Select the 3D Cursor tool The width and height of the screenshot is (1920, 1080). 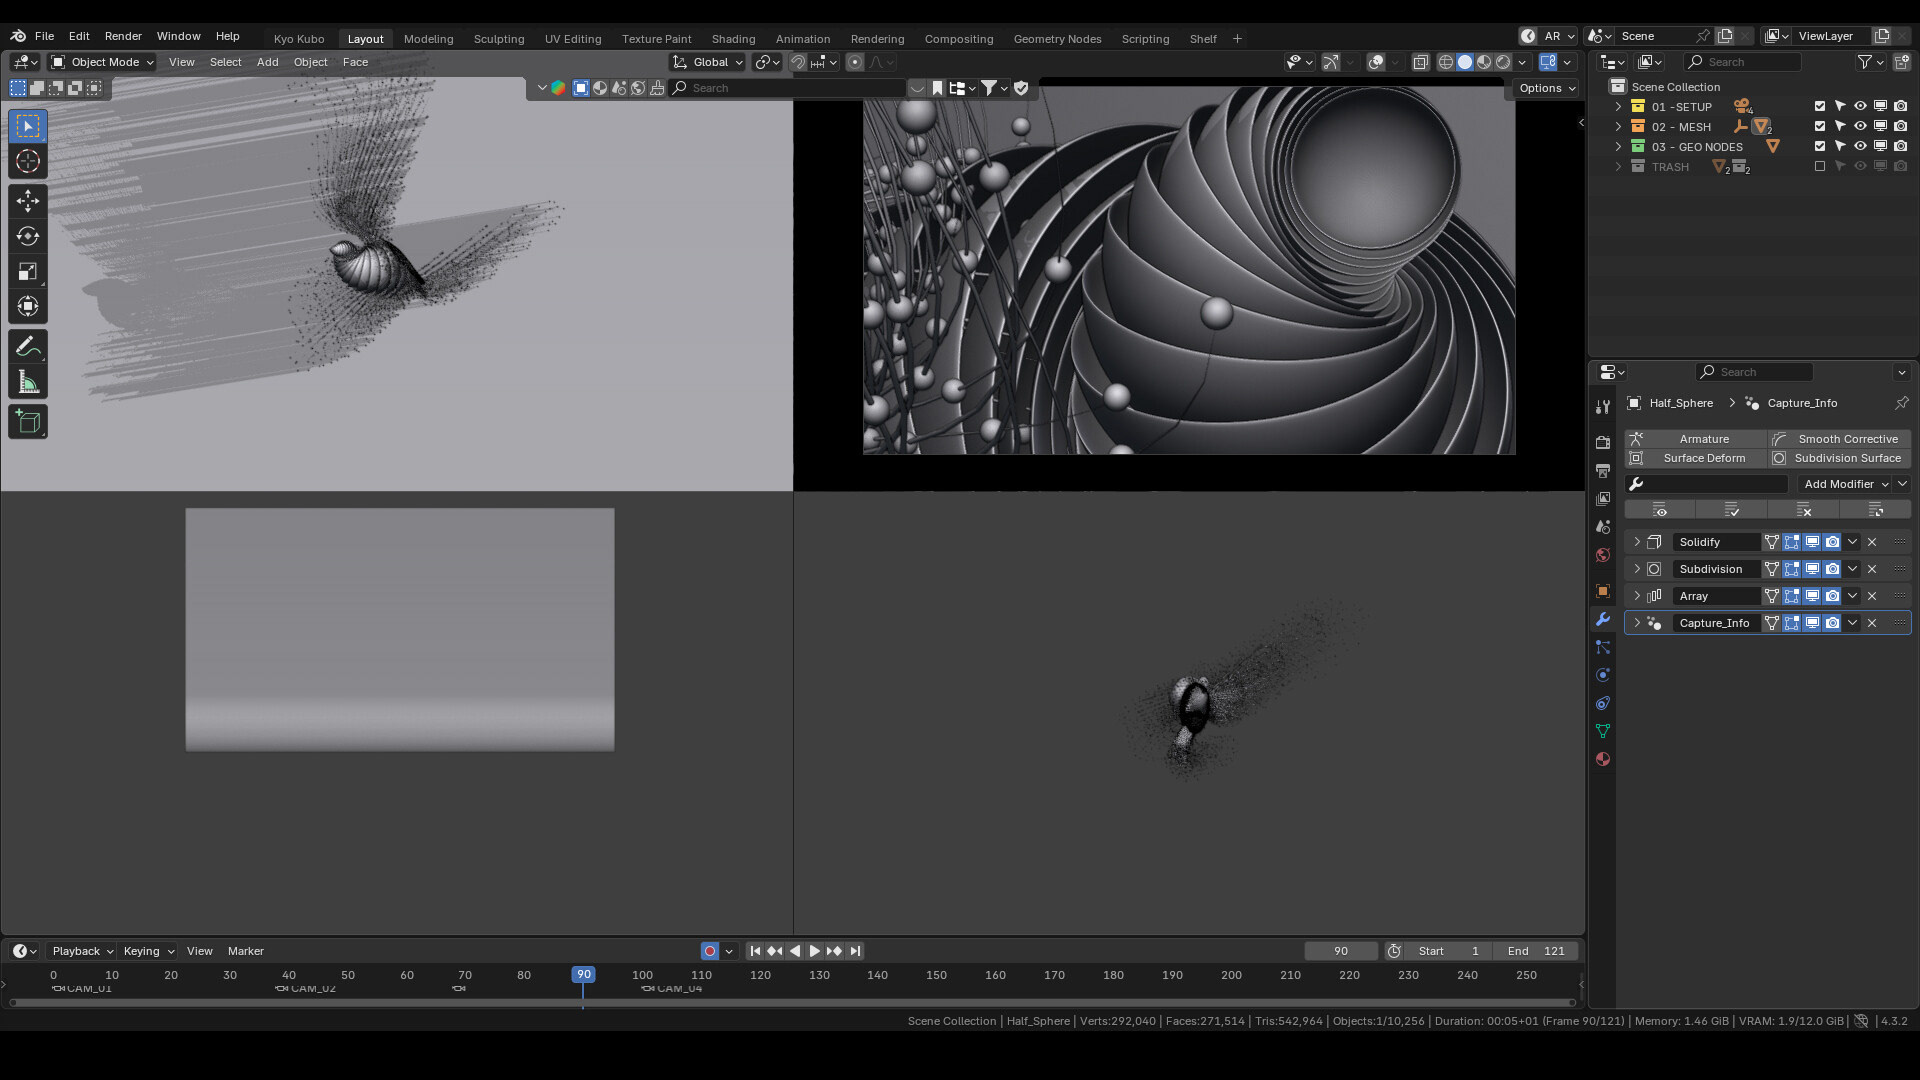[28, 161]
